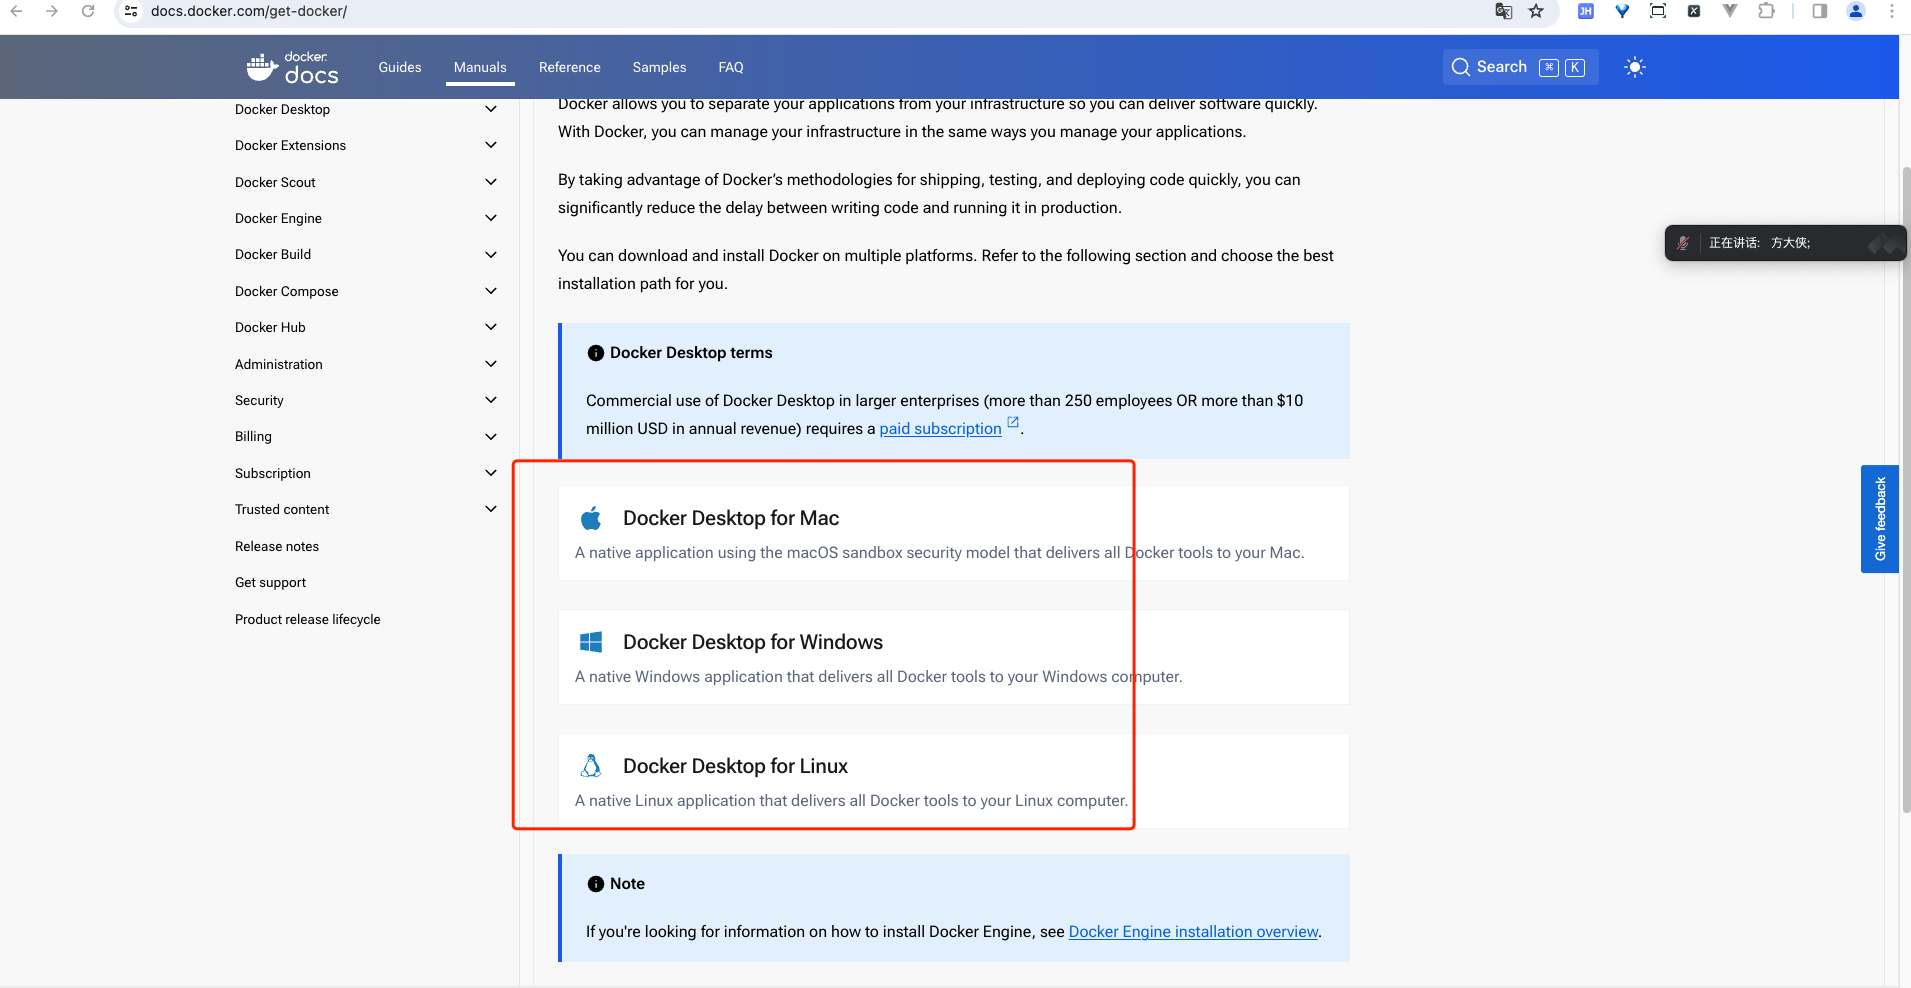Click the screenshot capture extension icon
This screenshot has height=988, width=1911.
pos(1658,11)
